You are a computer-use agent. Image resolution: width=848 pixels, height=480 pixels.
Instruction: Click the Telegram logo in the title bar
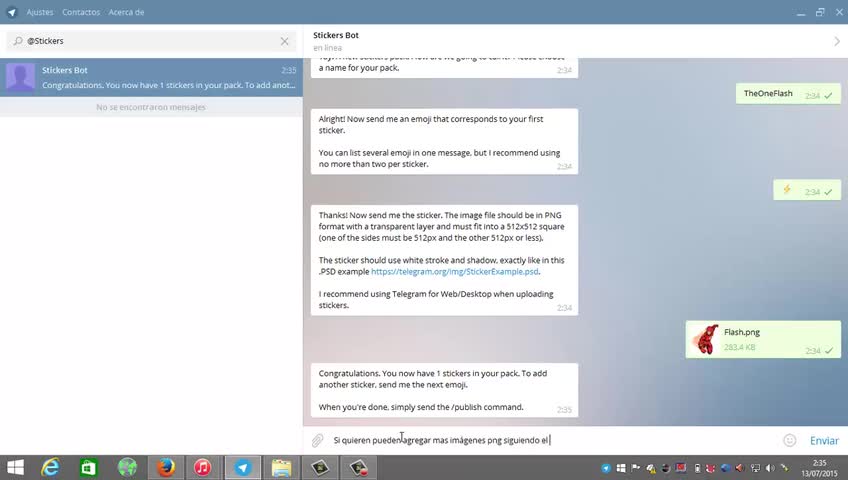[x=12, y=12]
